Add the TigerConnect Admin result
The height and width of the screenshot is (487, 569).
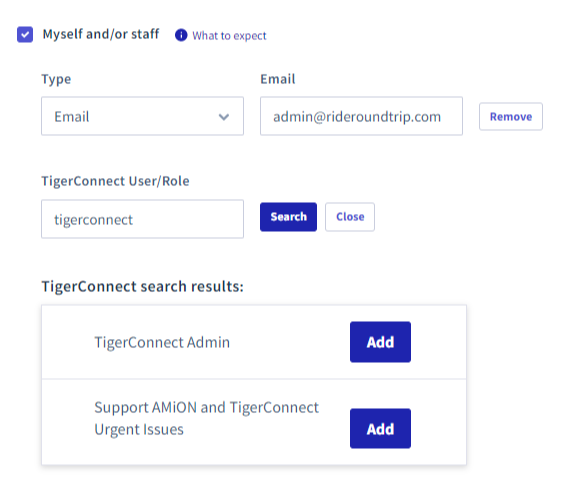pyautogui.click(x=380, y=342)
